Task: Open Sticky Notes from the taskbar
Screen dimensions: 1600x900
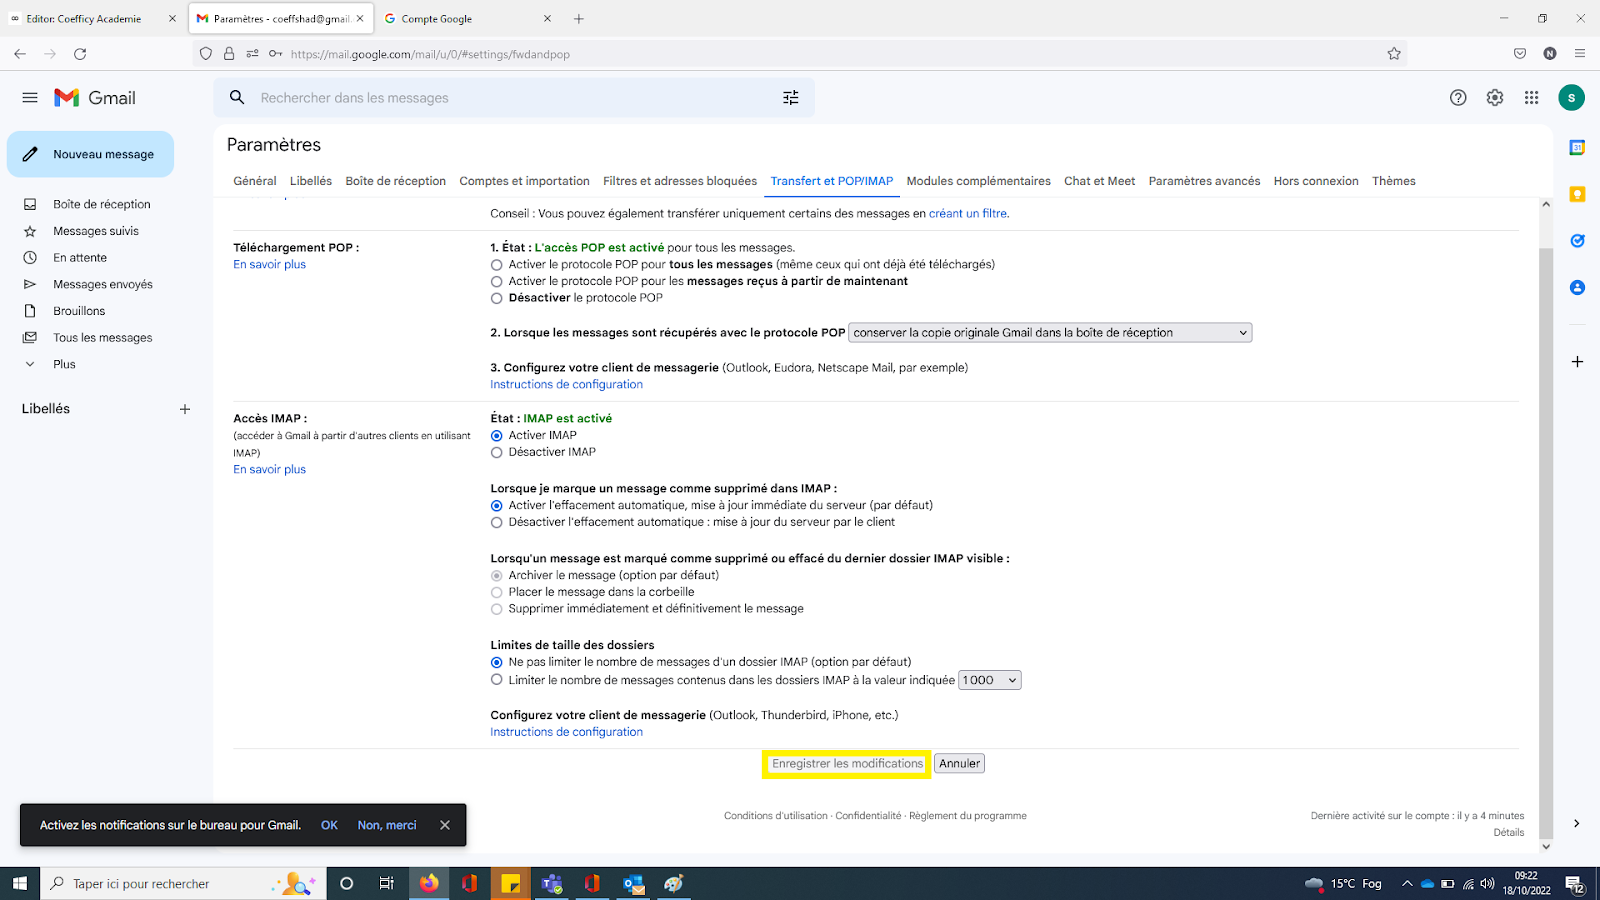Action: click(x=511, y=883)
